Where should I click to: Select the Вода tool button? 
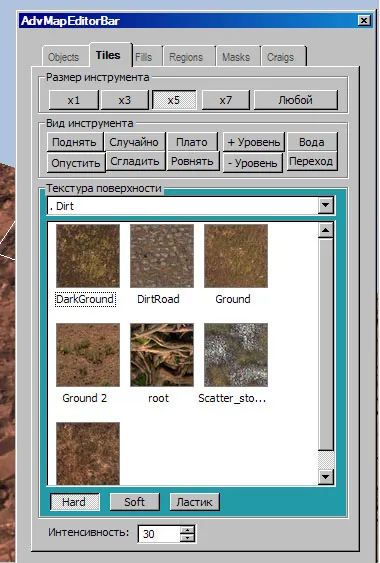(312, 142)
